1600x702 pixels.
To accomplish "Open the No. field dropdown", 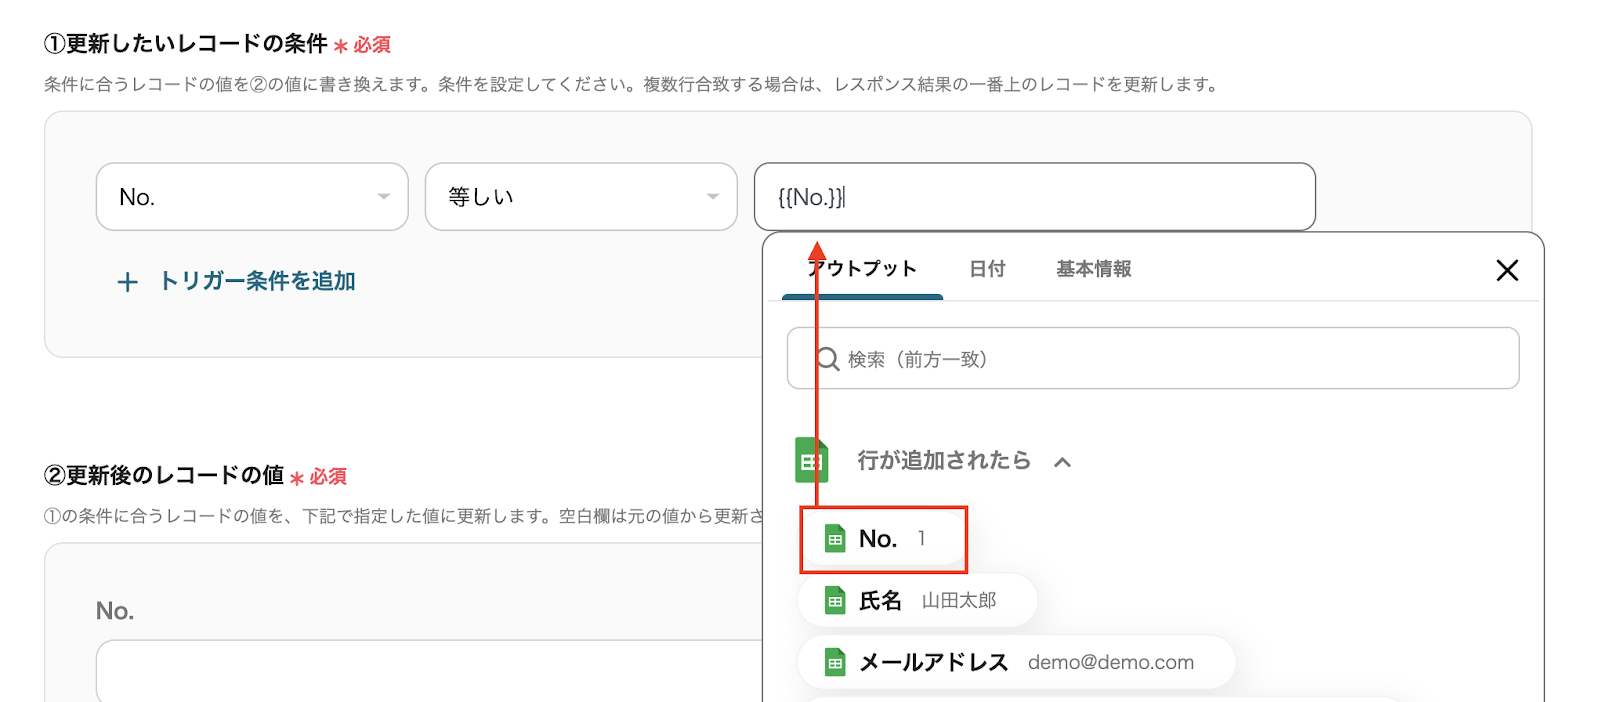I will point(252,197).
